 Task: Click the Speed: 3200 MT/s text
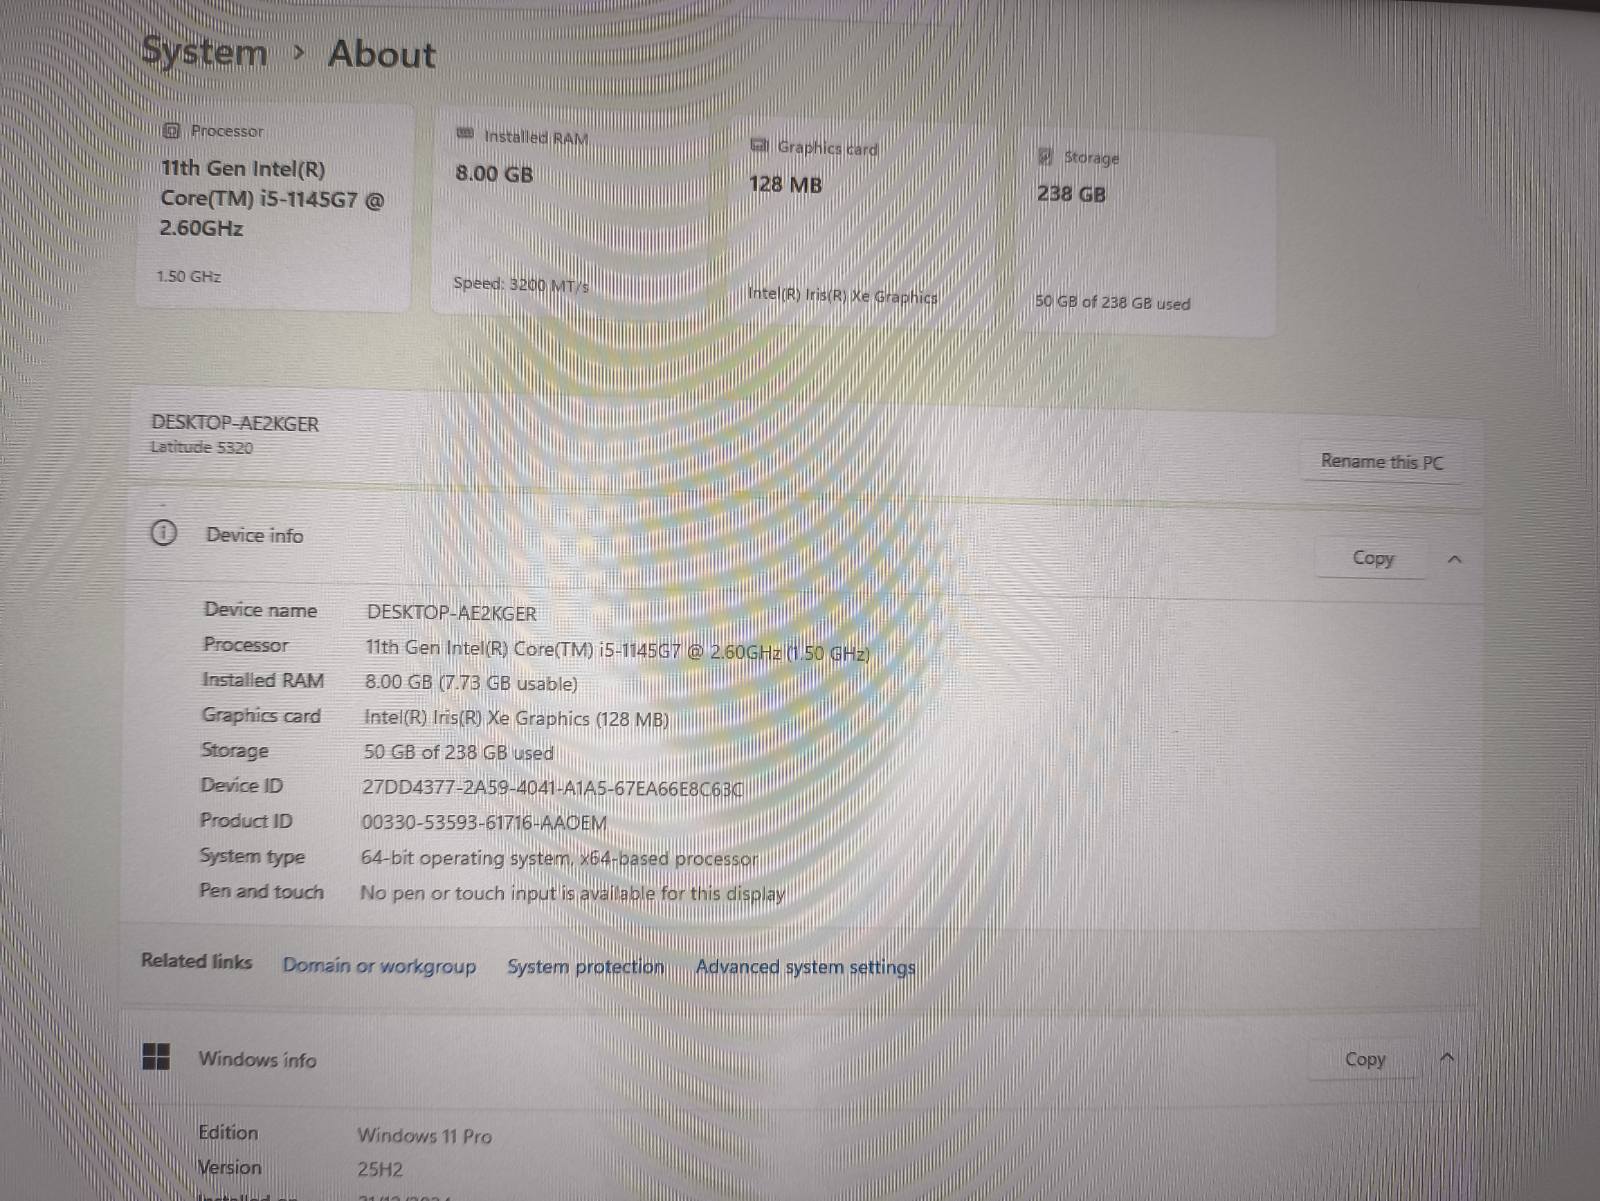coord(521,285)
